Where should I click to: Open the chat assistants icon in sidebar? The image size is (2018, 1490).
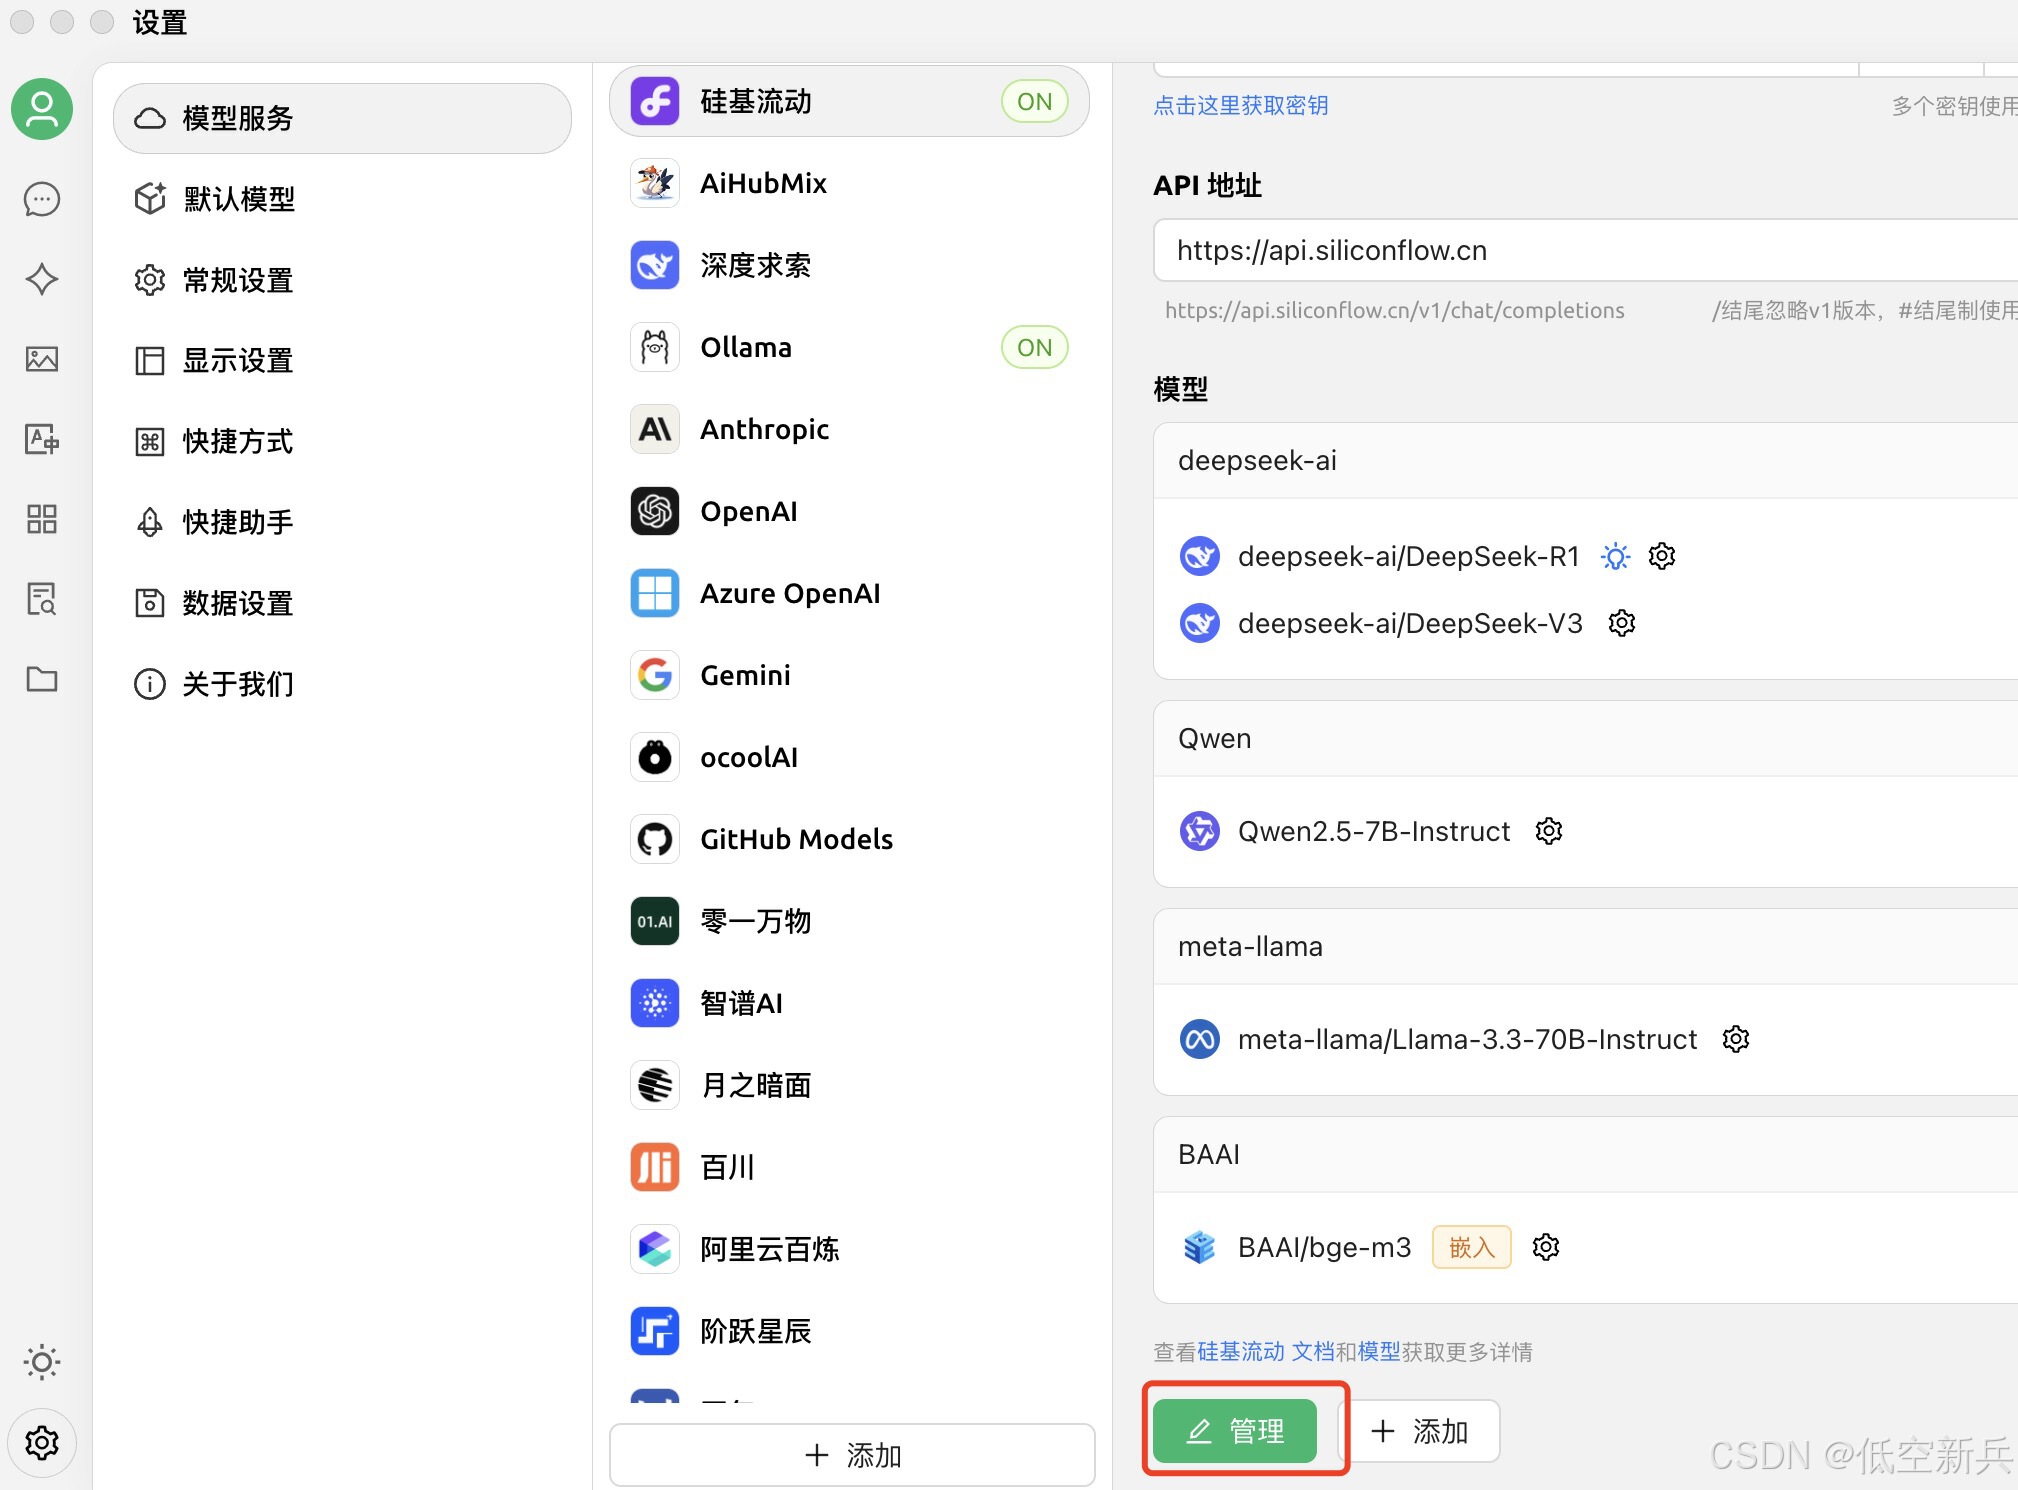pyautogui.click(x=41, y=199)
